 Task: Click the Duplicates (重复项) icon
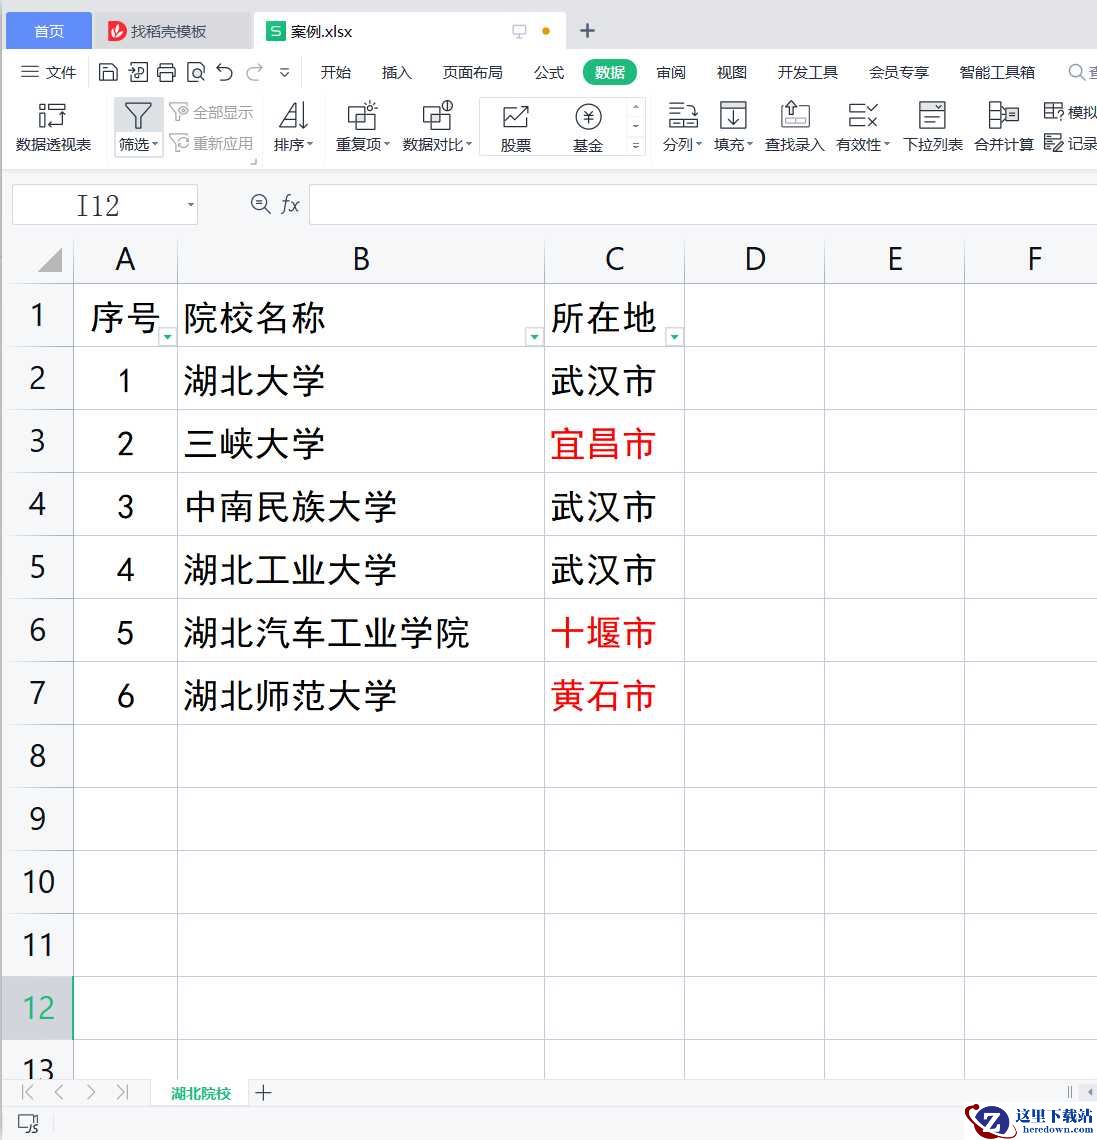pyautogui.click(x=361, y=116)
